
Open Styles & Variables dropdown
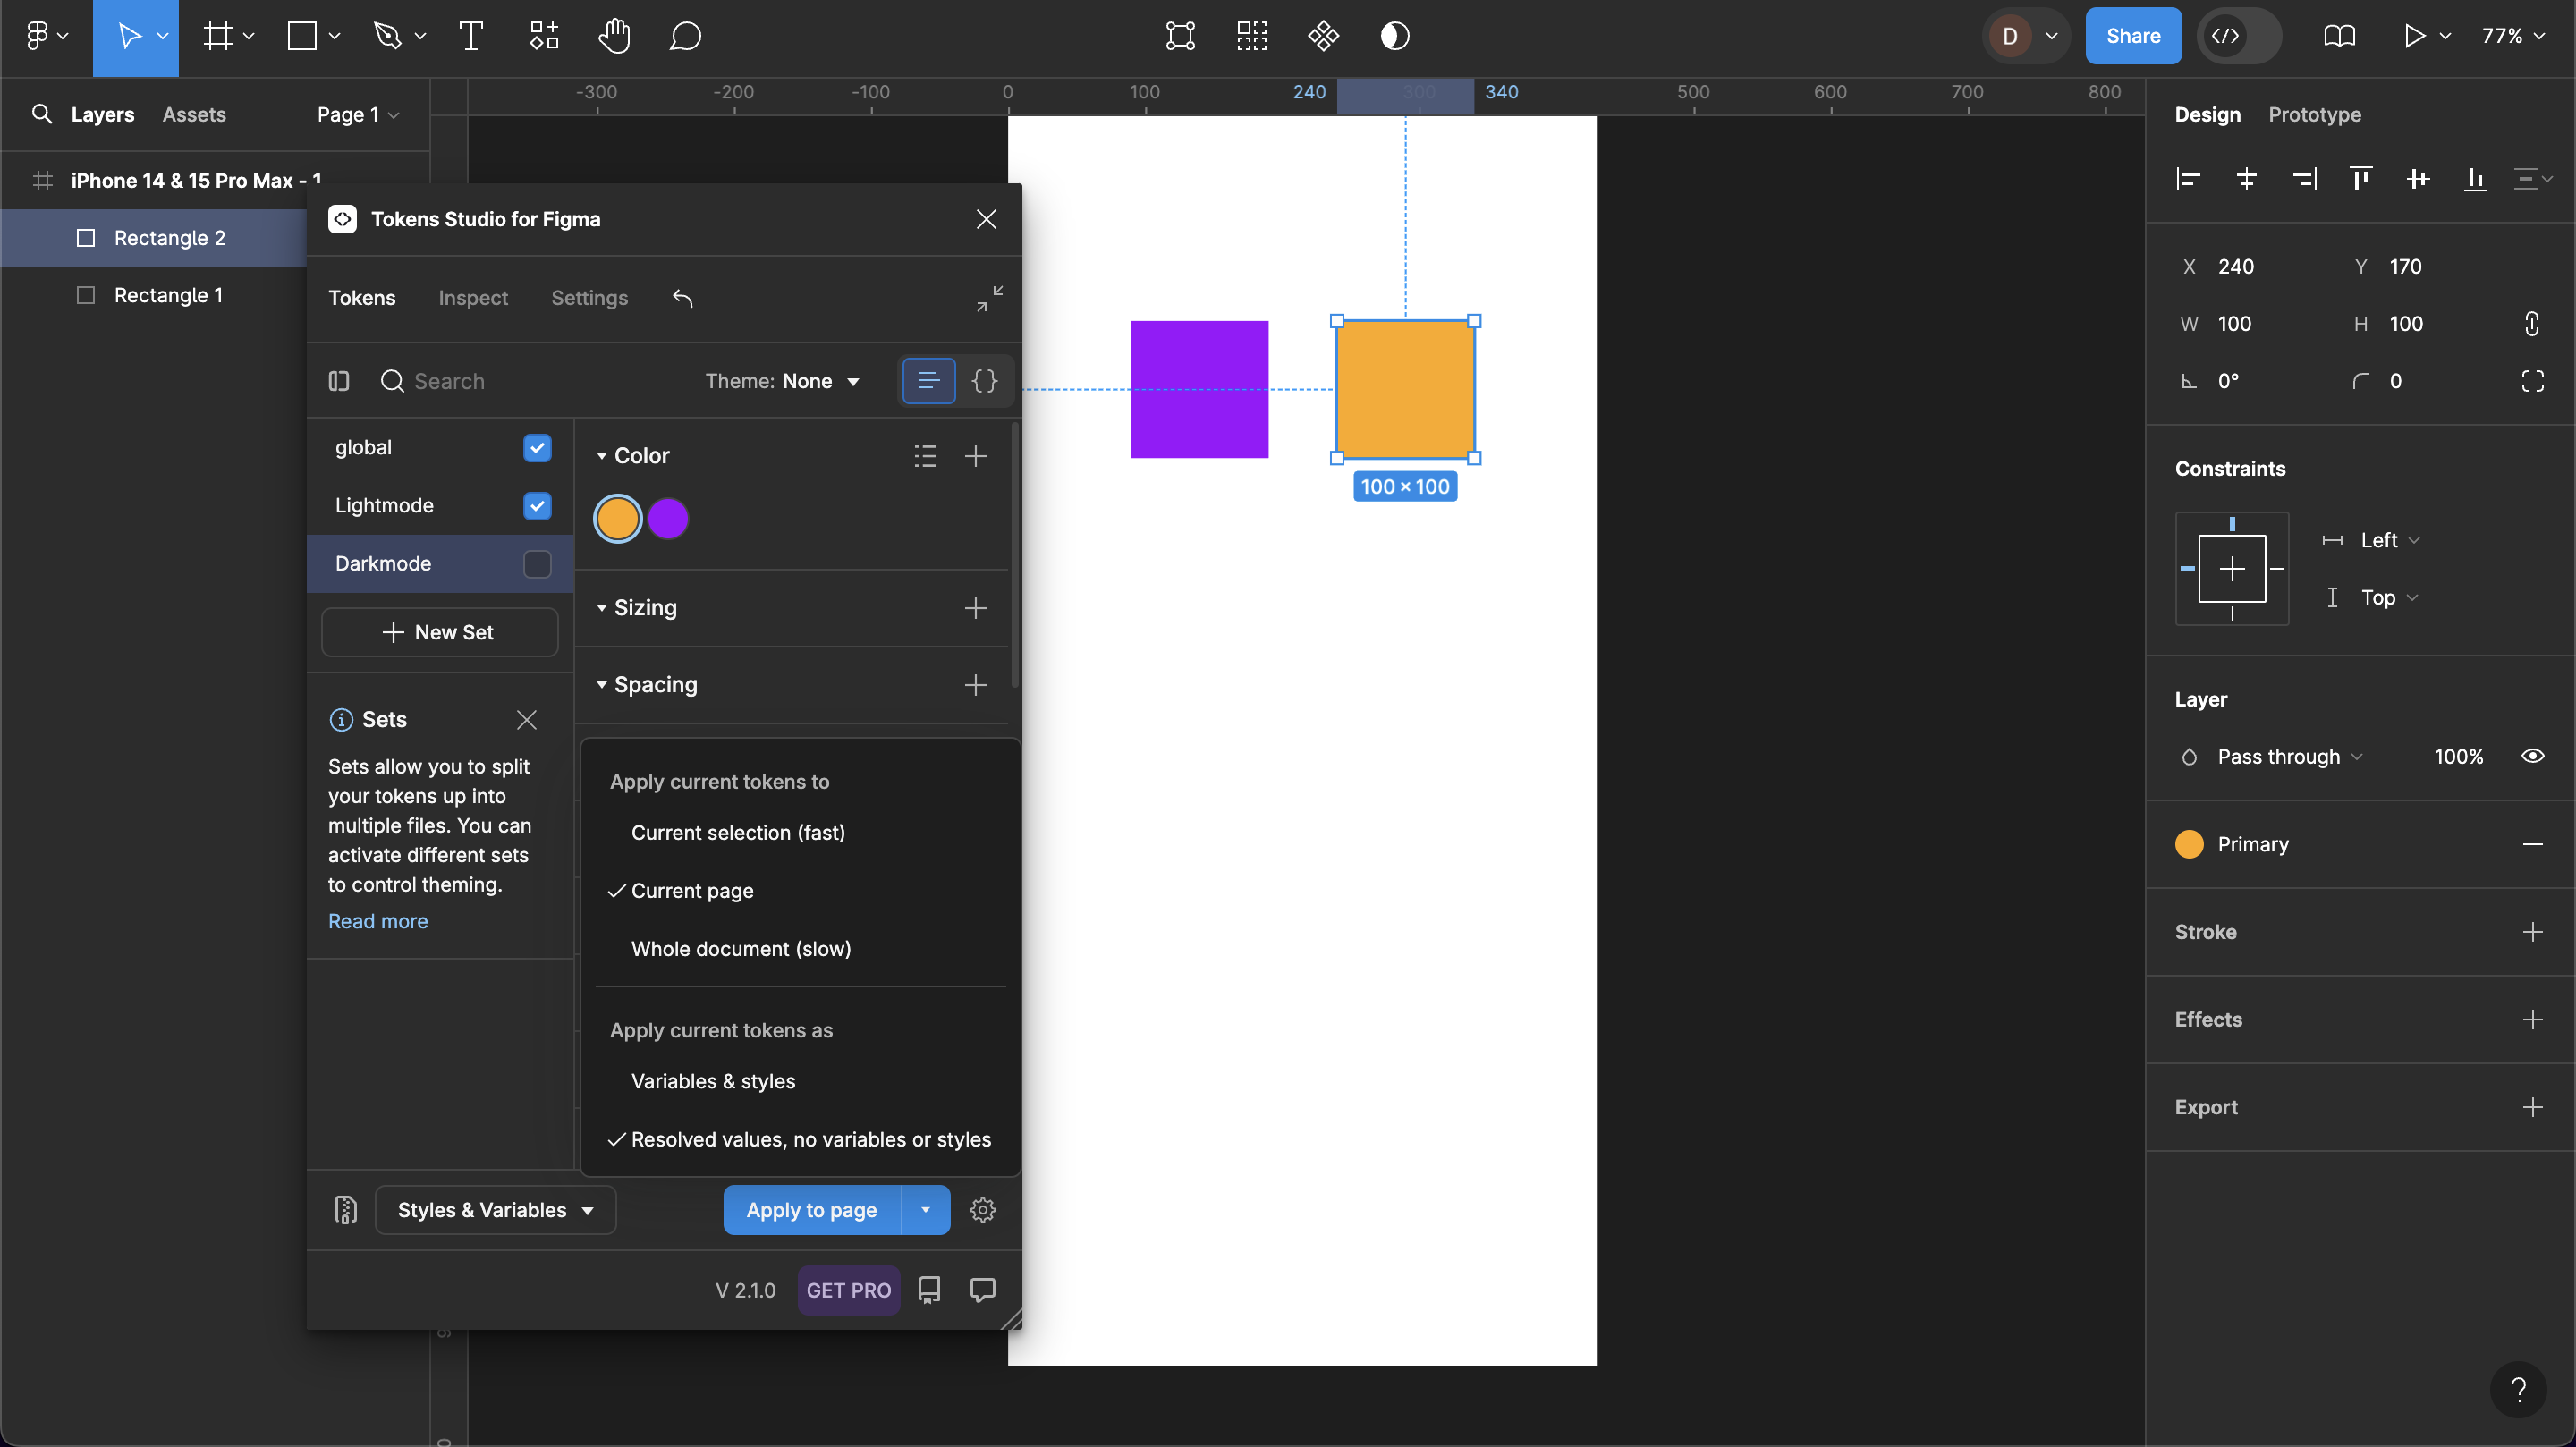(x=495, y=1210)
